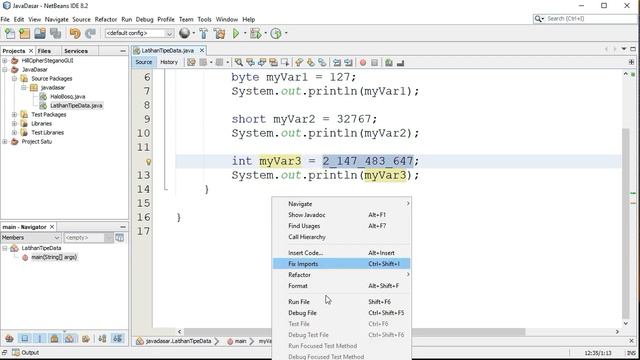Click the Source button in editor
The height and width of the screenshot is (360, 640).
[x=144, y=62]
